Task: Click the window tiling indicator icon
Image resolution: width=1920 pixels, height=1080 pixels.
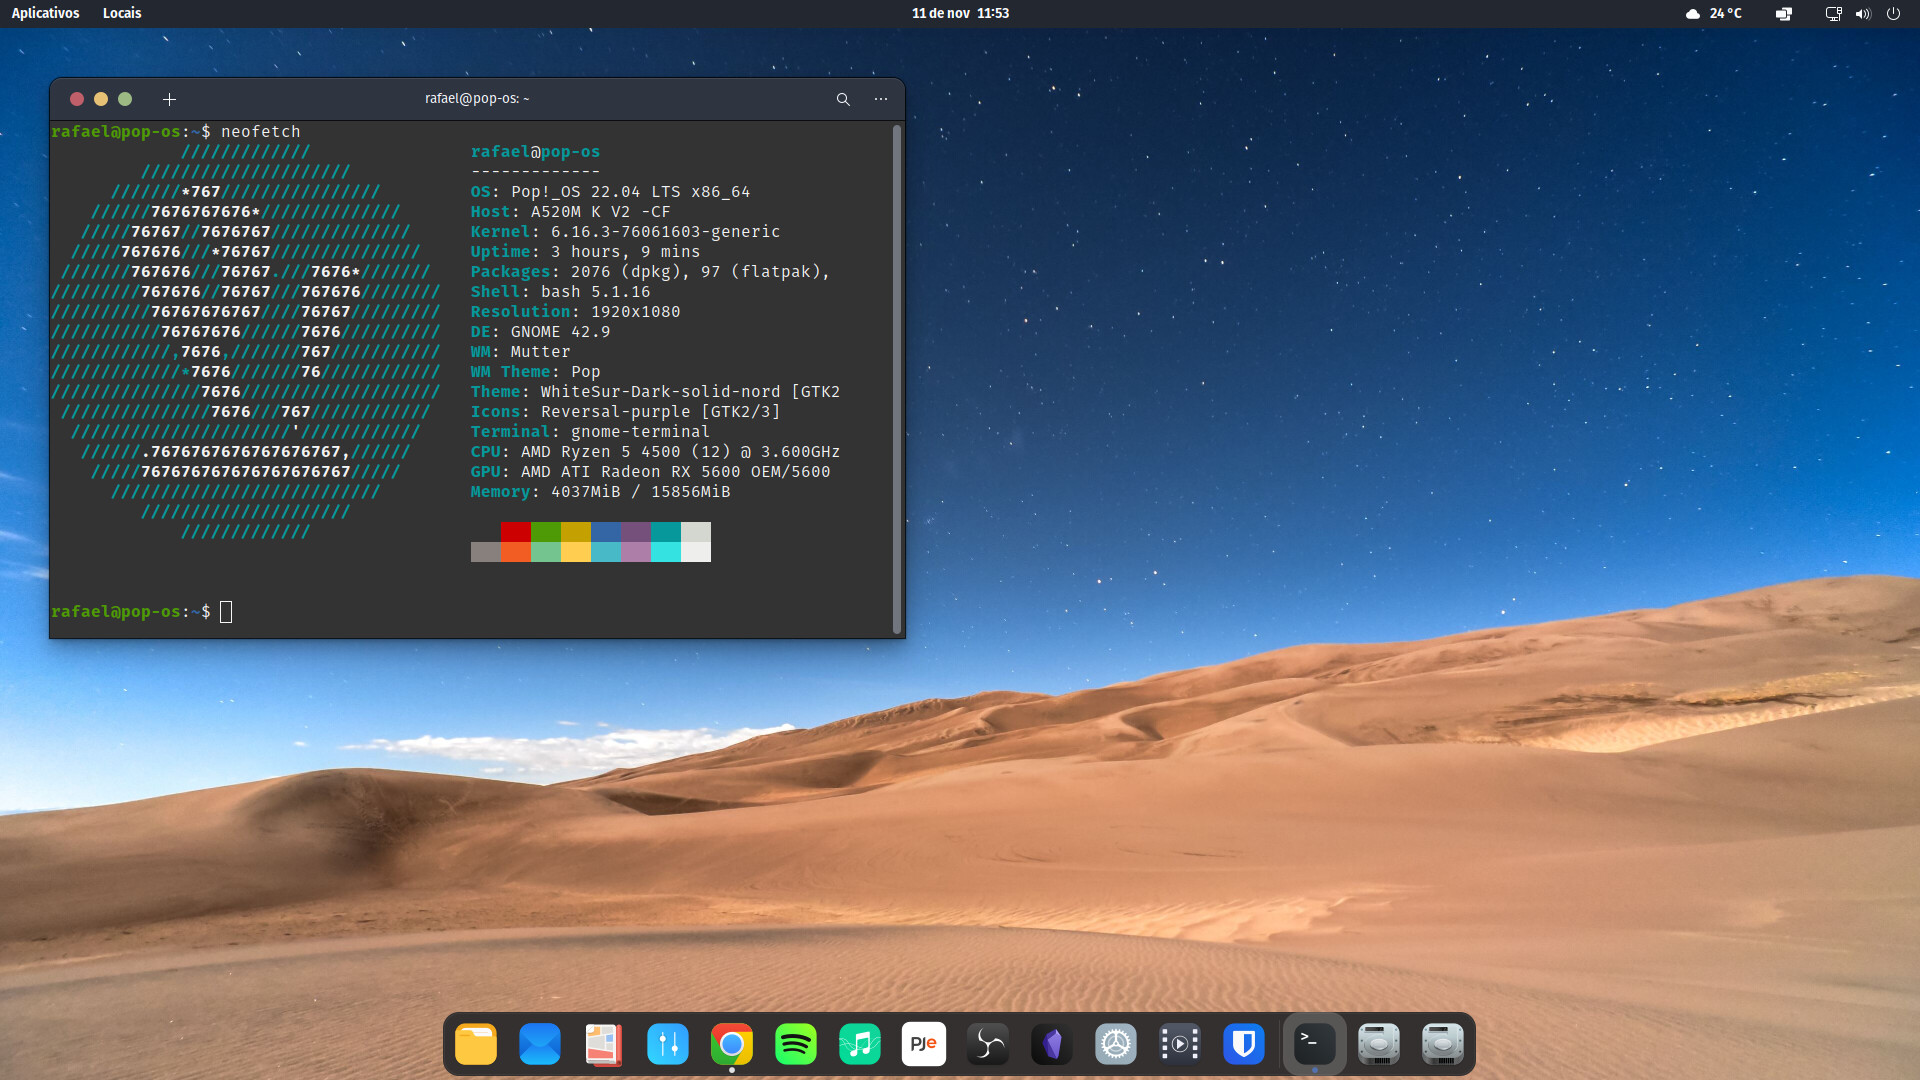Action: (x=1783, y=14)
